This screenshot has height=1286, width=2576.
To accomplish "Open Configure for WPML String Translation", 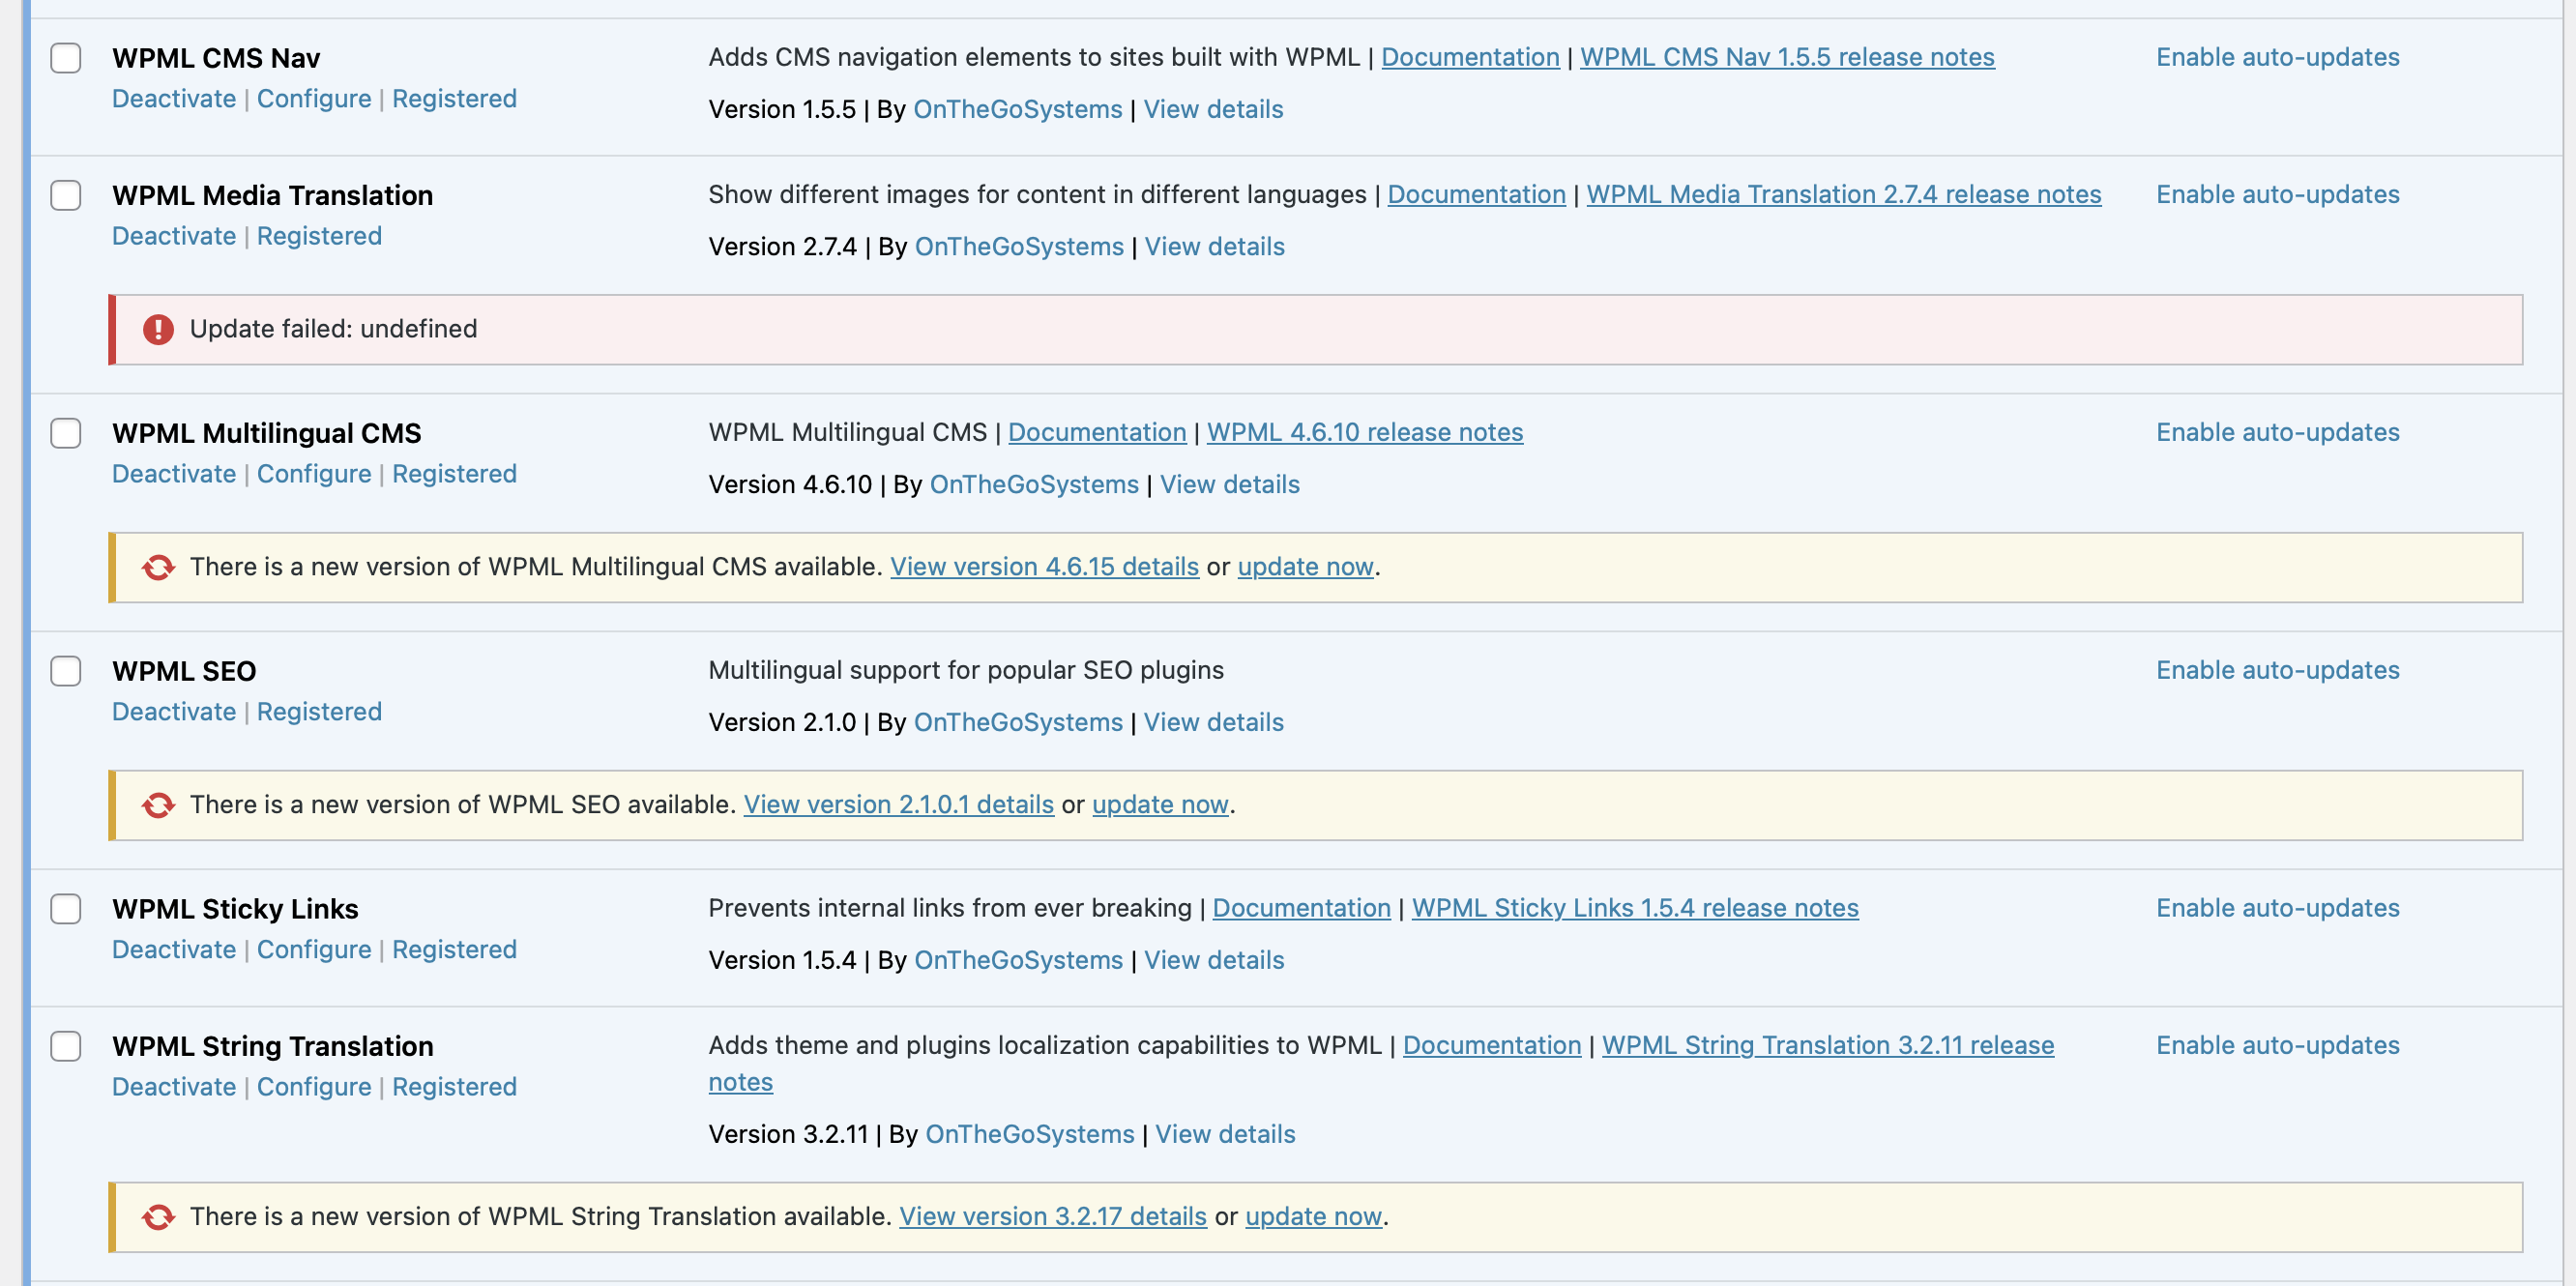I will pyautogui.click(x=314, y=1087).
